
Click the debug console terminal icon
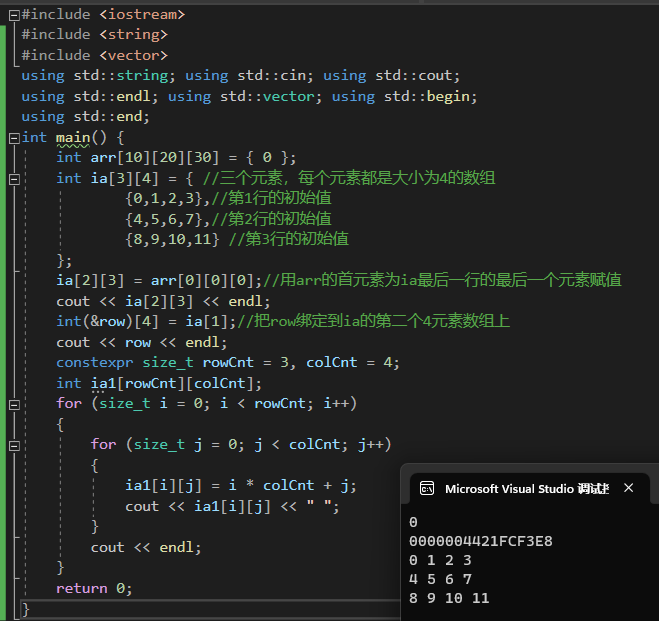click(425, 489)
